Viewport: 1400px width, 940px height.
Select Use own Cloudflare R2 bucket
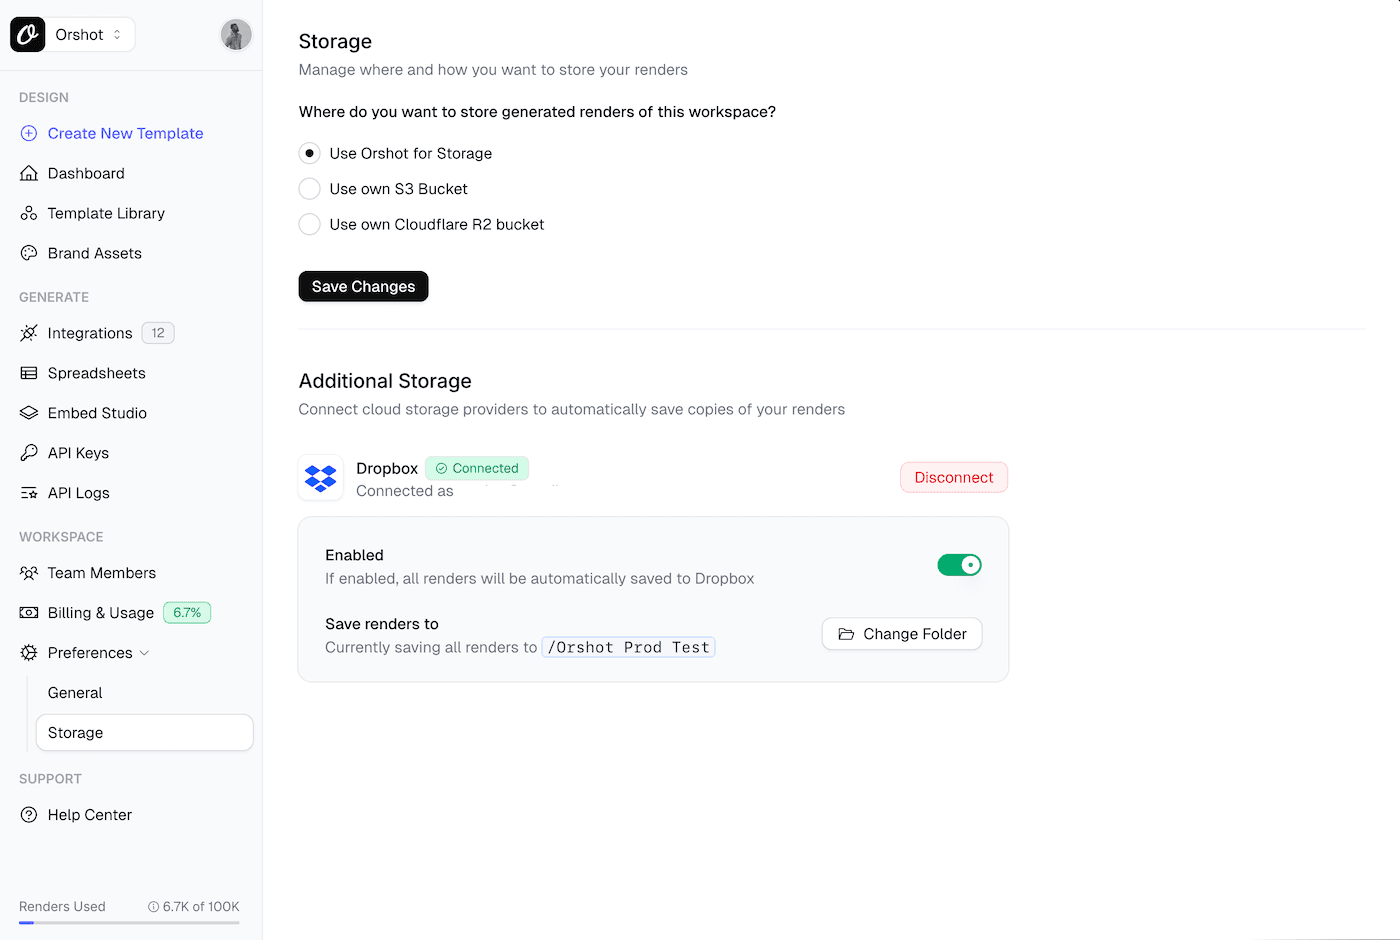(x=310, y=225)
